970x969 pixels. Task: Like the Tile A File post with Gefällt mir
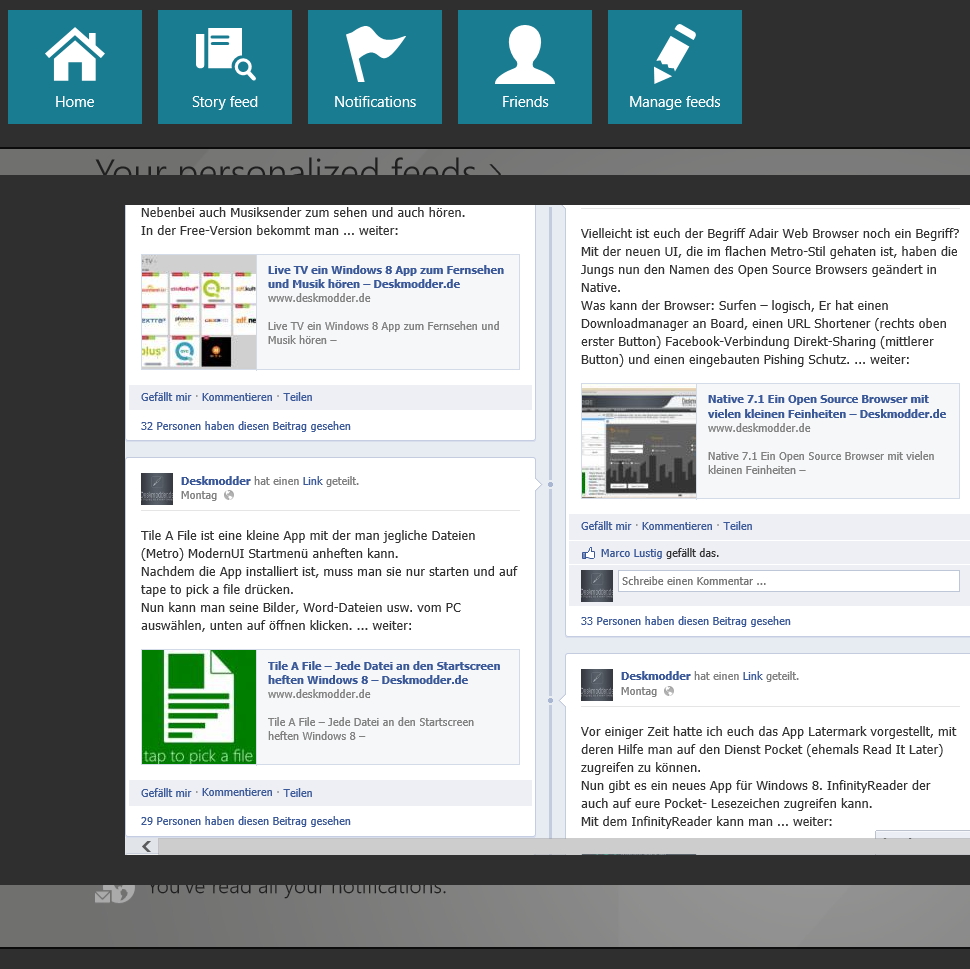tap(166, 793)
